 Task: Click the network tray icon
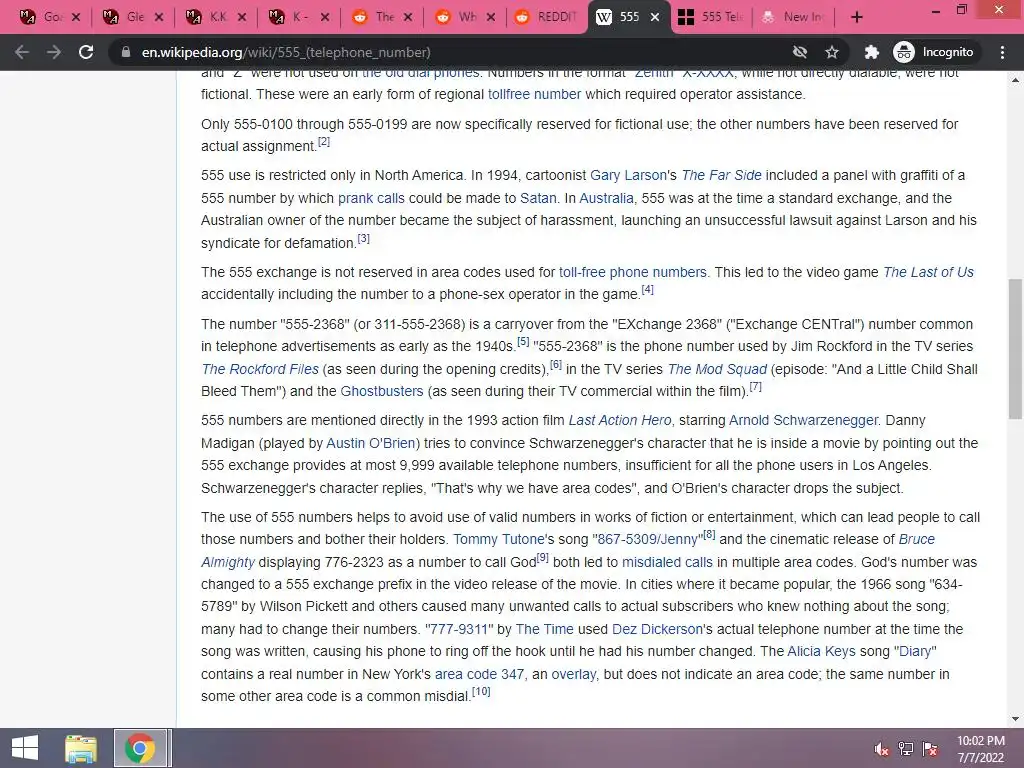tap(906, 748)
